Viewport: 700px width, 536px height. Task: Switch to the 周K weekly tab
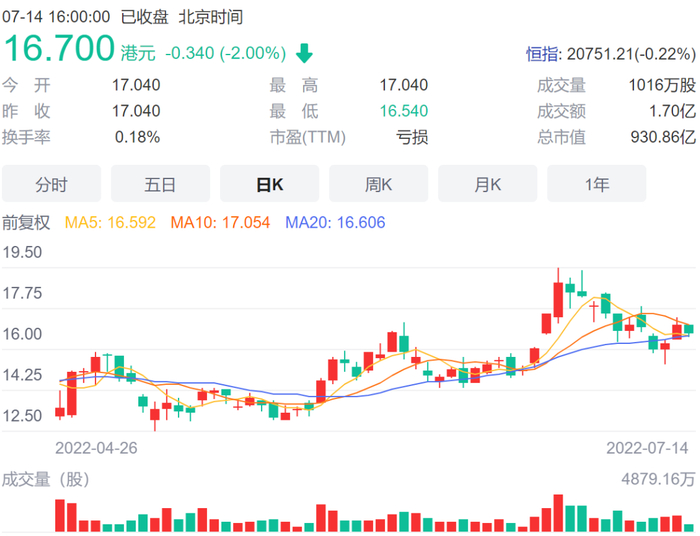click(379, 184)
